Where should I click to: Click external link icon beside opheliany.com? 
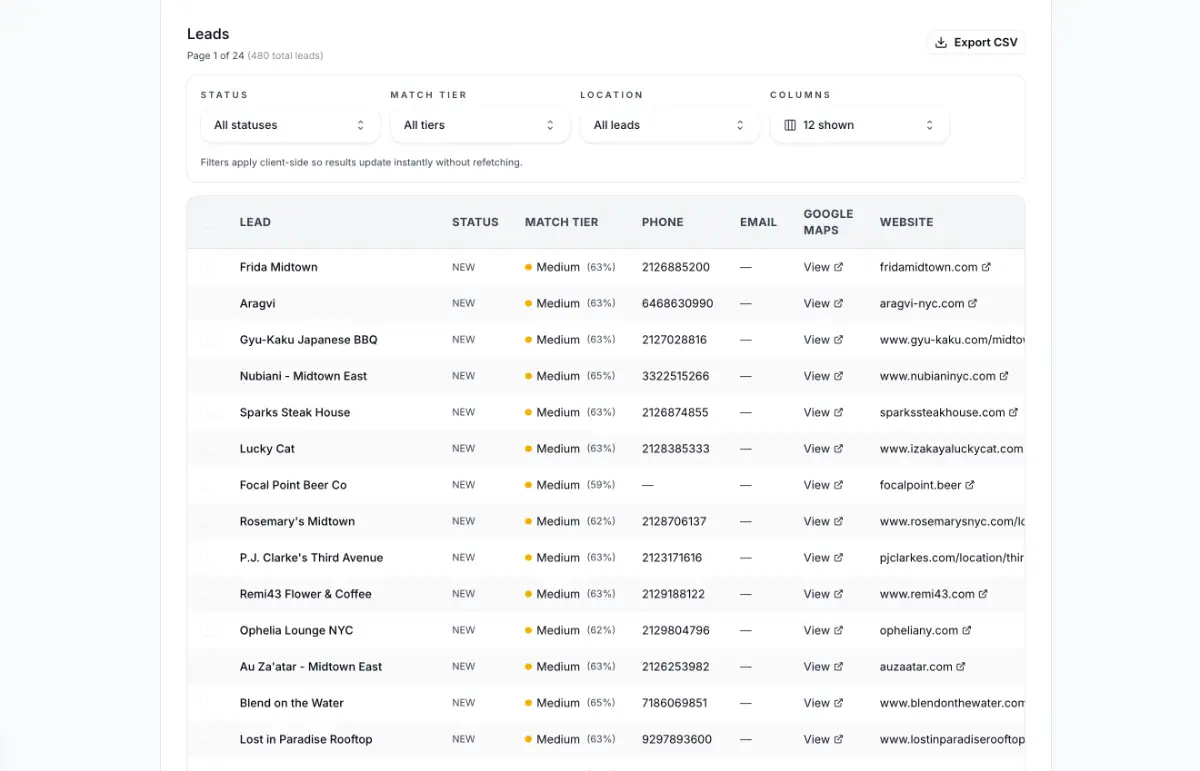[x=967, y=630]
